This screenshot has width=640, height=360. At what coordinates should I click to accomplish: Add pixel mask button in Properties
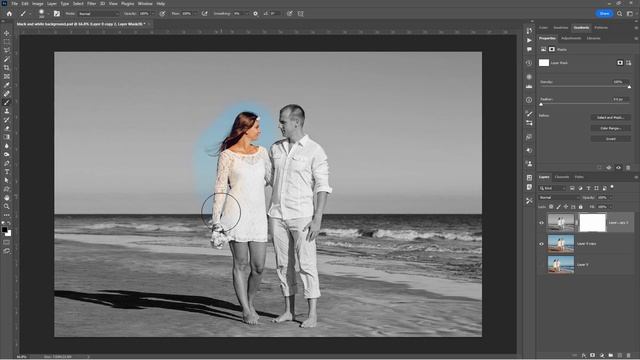point(620,63)
